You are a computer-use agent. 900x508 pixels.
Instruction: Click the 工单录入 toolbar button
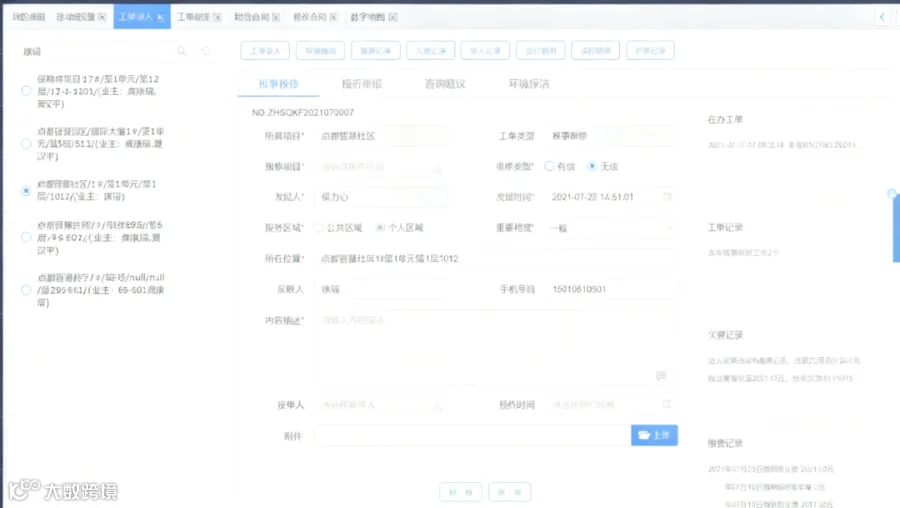click(x=265, y=51)
